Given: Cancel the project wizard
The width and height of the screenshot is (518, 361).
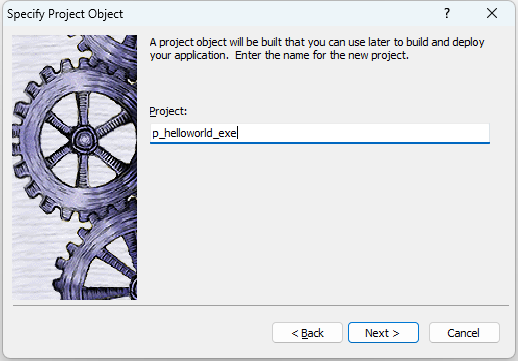Looking at the screenshot, I should click(x=464, y=332).
